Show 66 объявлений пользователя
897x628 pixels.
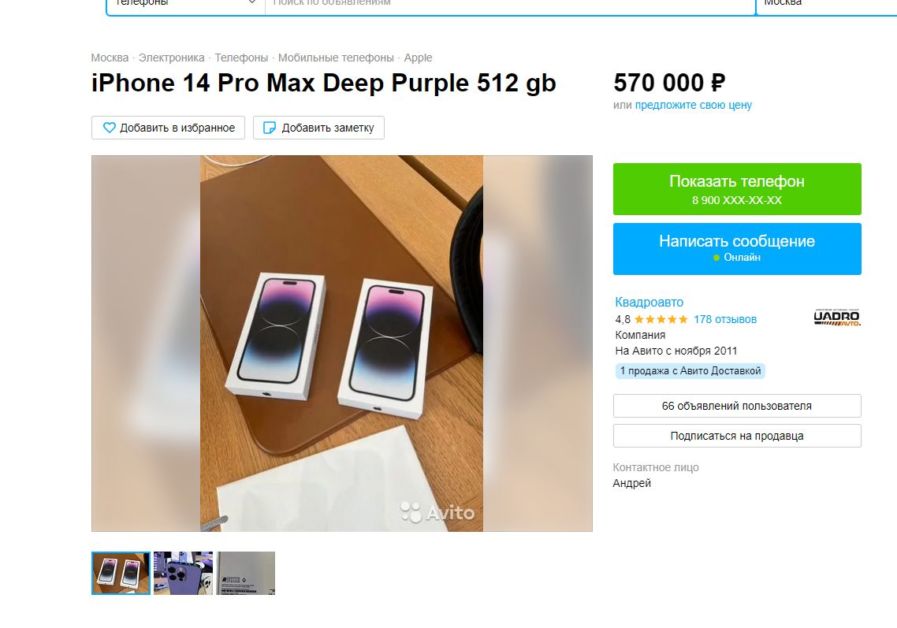coord(737,406)
